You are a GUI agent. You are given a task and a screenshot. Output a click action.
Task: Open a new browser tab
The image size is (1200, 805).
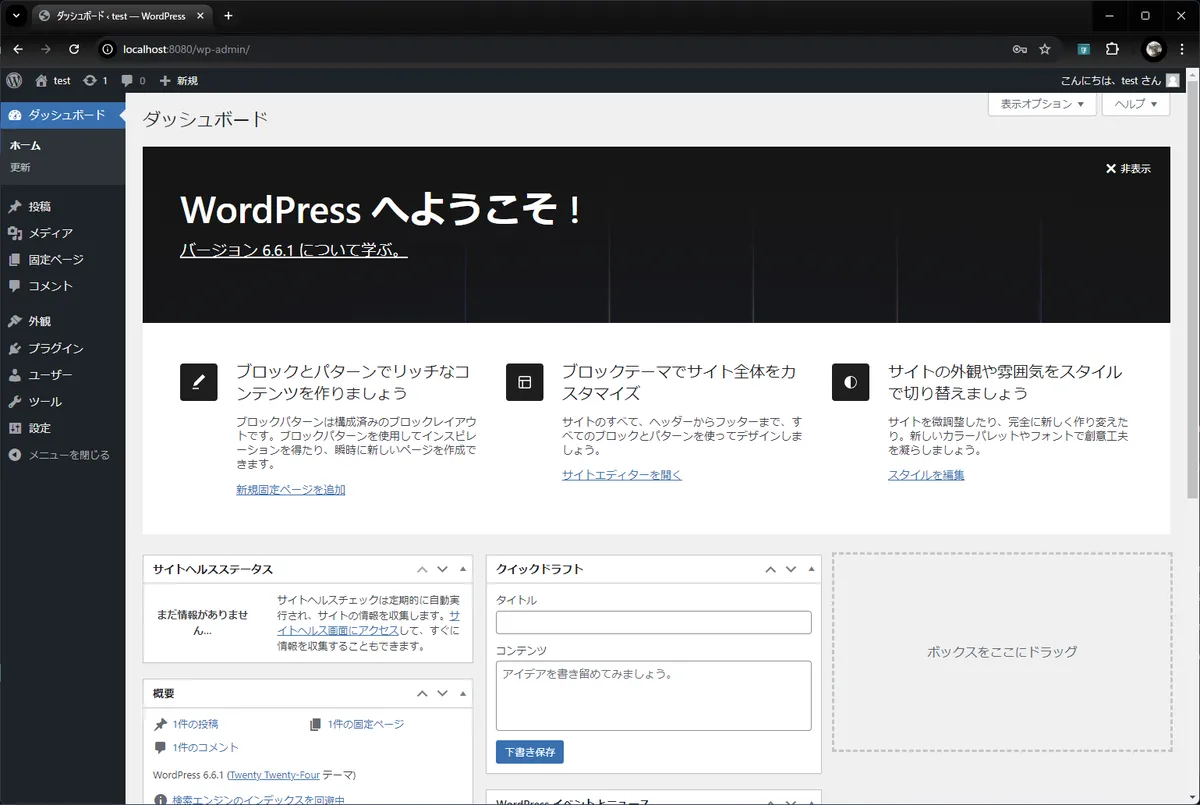coord(228,16)
